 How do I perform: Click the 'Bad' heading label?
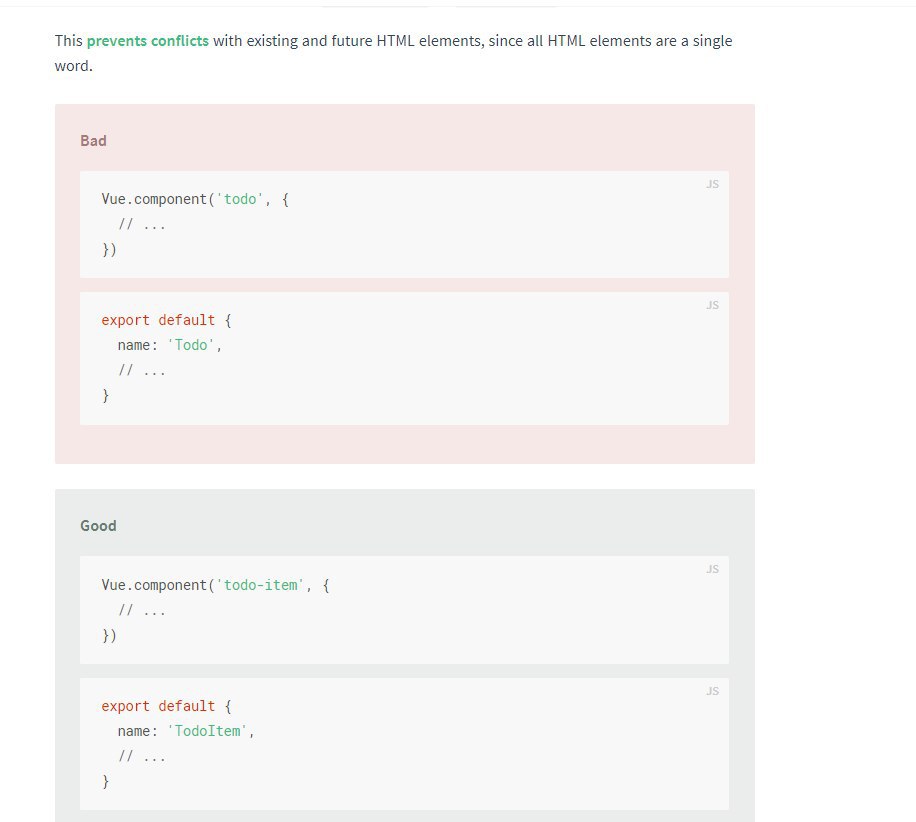(93, 141)
